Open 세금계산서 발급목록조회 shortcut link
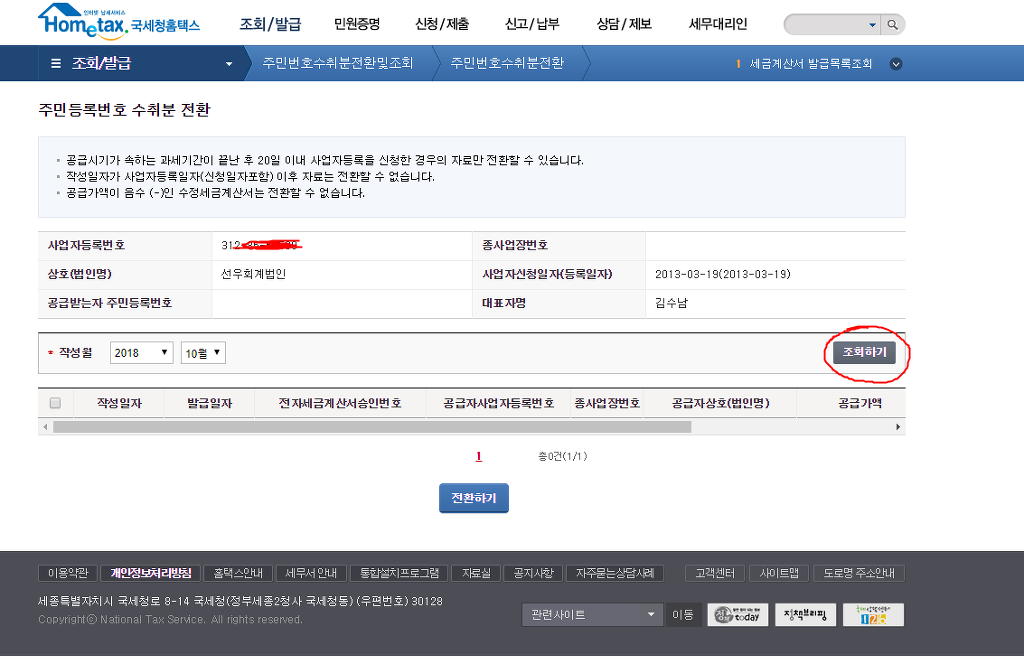The width and height of the screenshot is (1024, 664). 810,64
